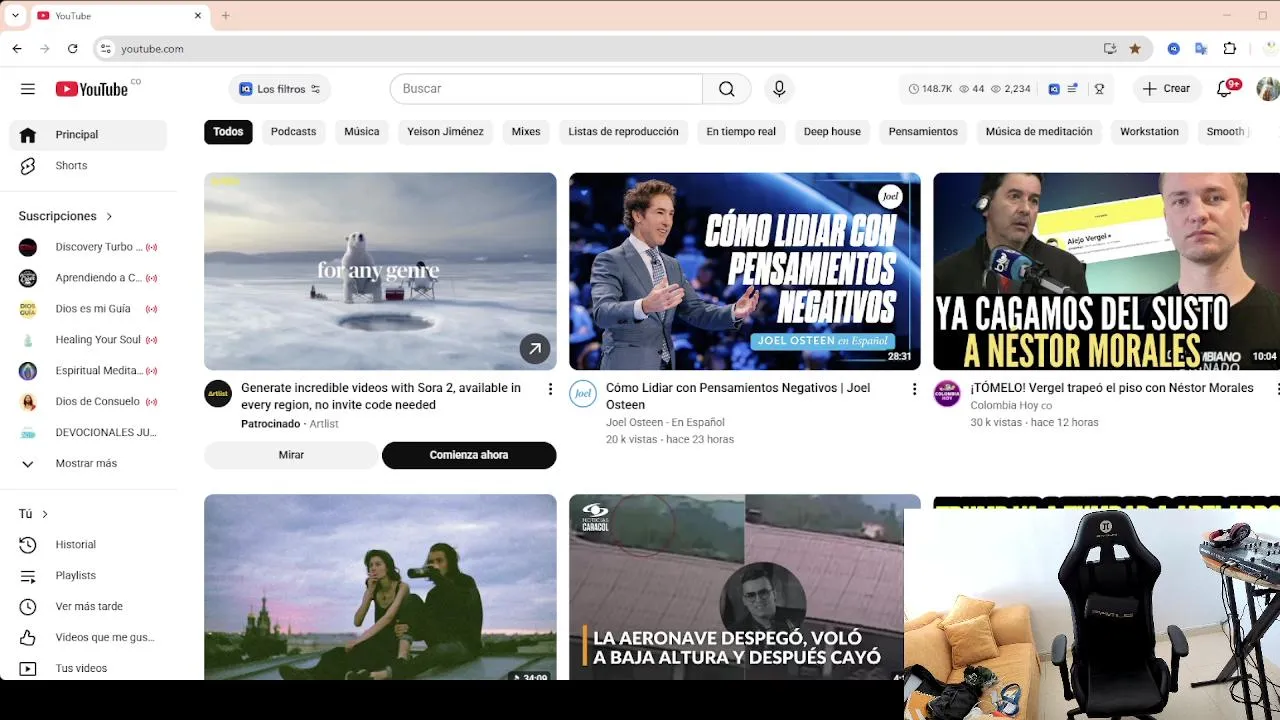View site information icon
Image resolution: width=1280 pixels, height=720 pixels.
[x=106, y=48]
